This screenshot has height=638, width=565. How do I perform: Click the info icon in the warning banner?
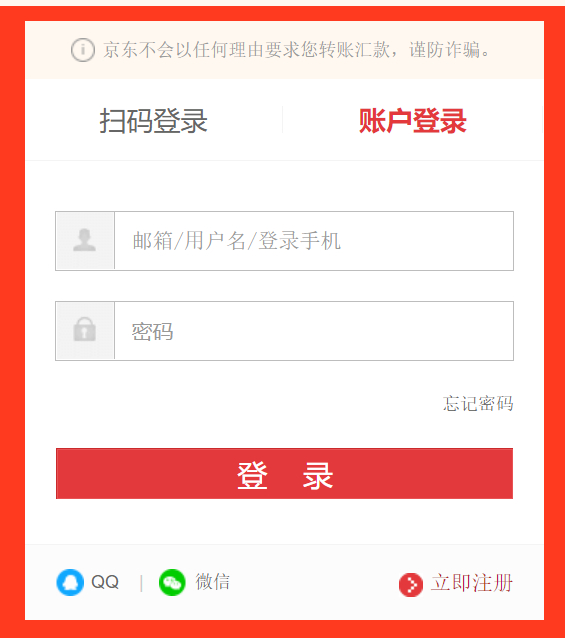click(83, 50)
